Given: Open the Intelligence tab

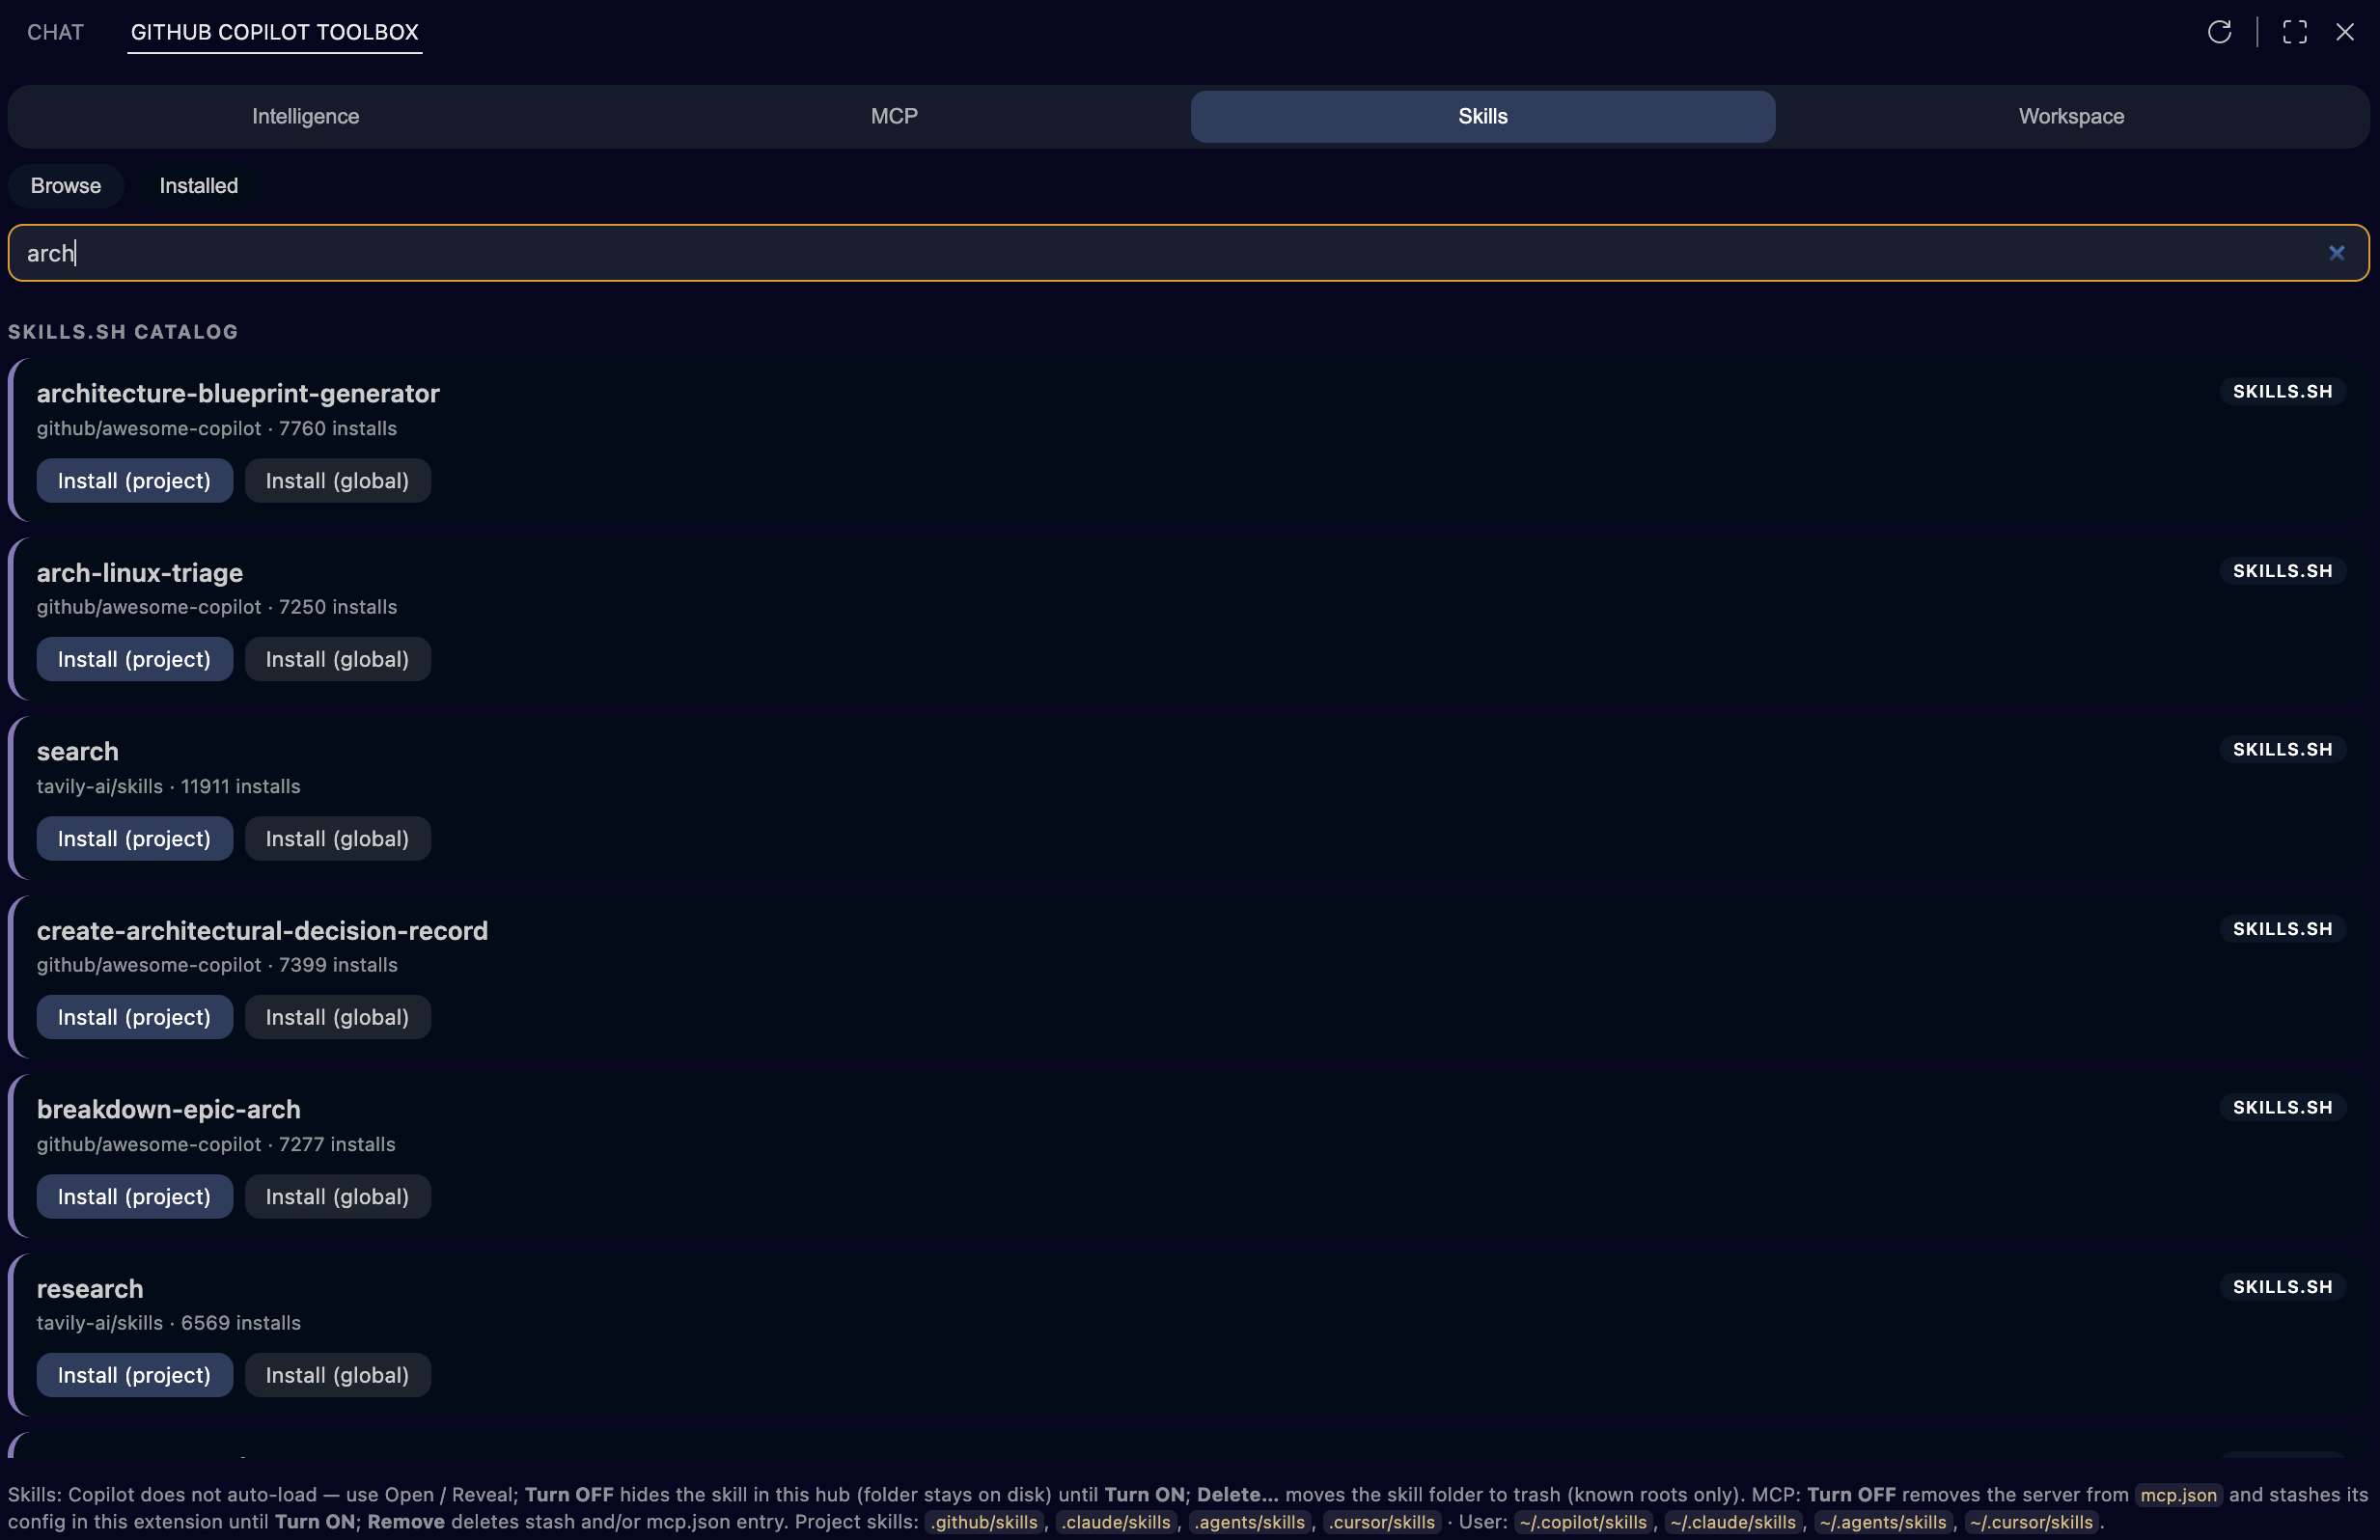Looking at the screenshot, I should coord(305,116).
